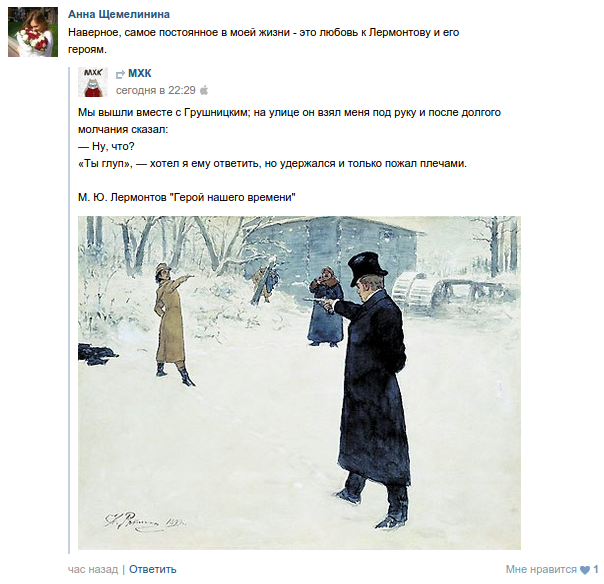Click the МХК community avatar

93,82
